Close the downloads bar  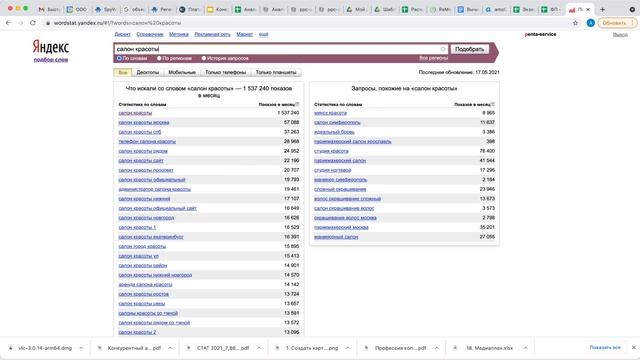[x=633, y=348]
